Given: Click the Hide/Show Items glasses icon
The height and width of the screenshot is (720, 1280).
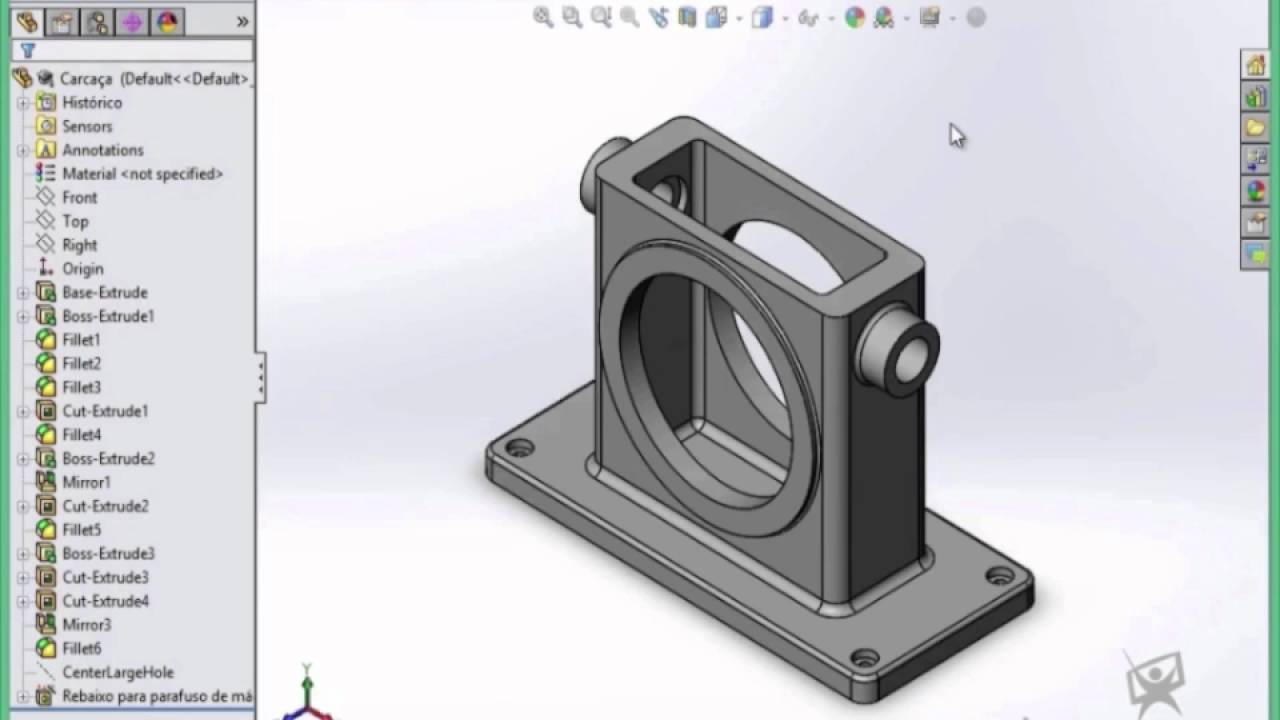Looking at the screenshot, I should [x=809, y=17].
